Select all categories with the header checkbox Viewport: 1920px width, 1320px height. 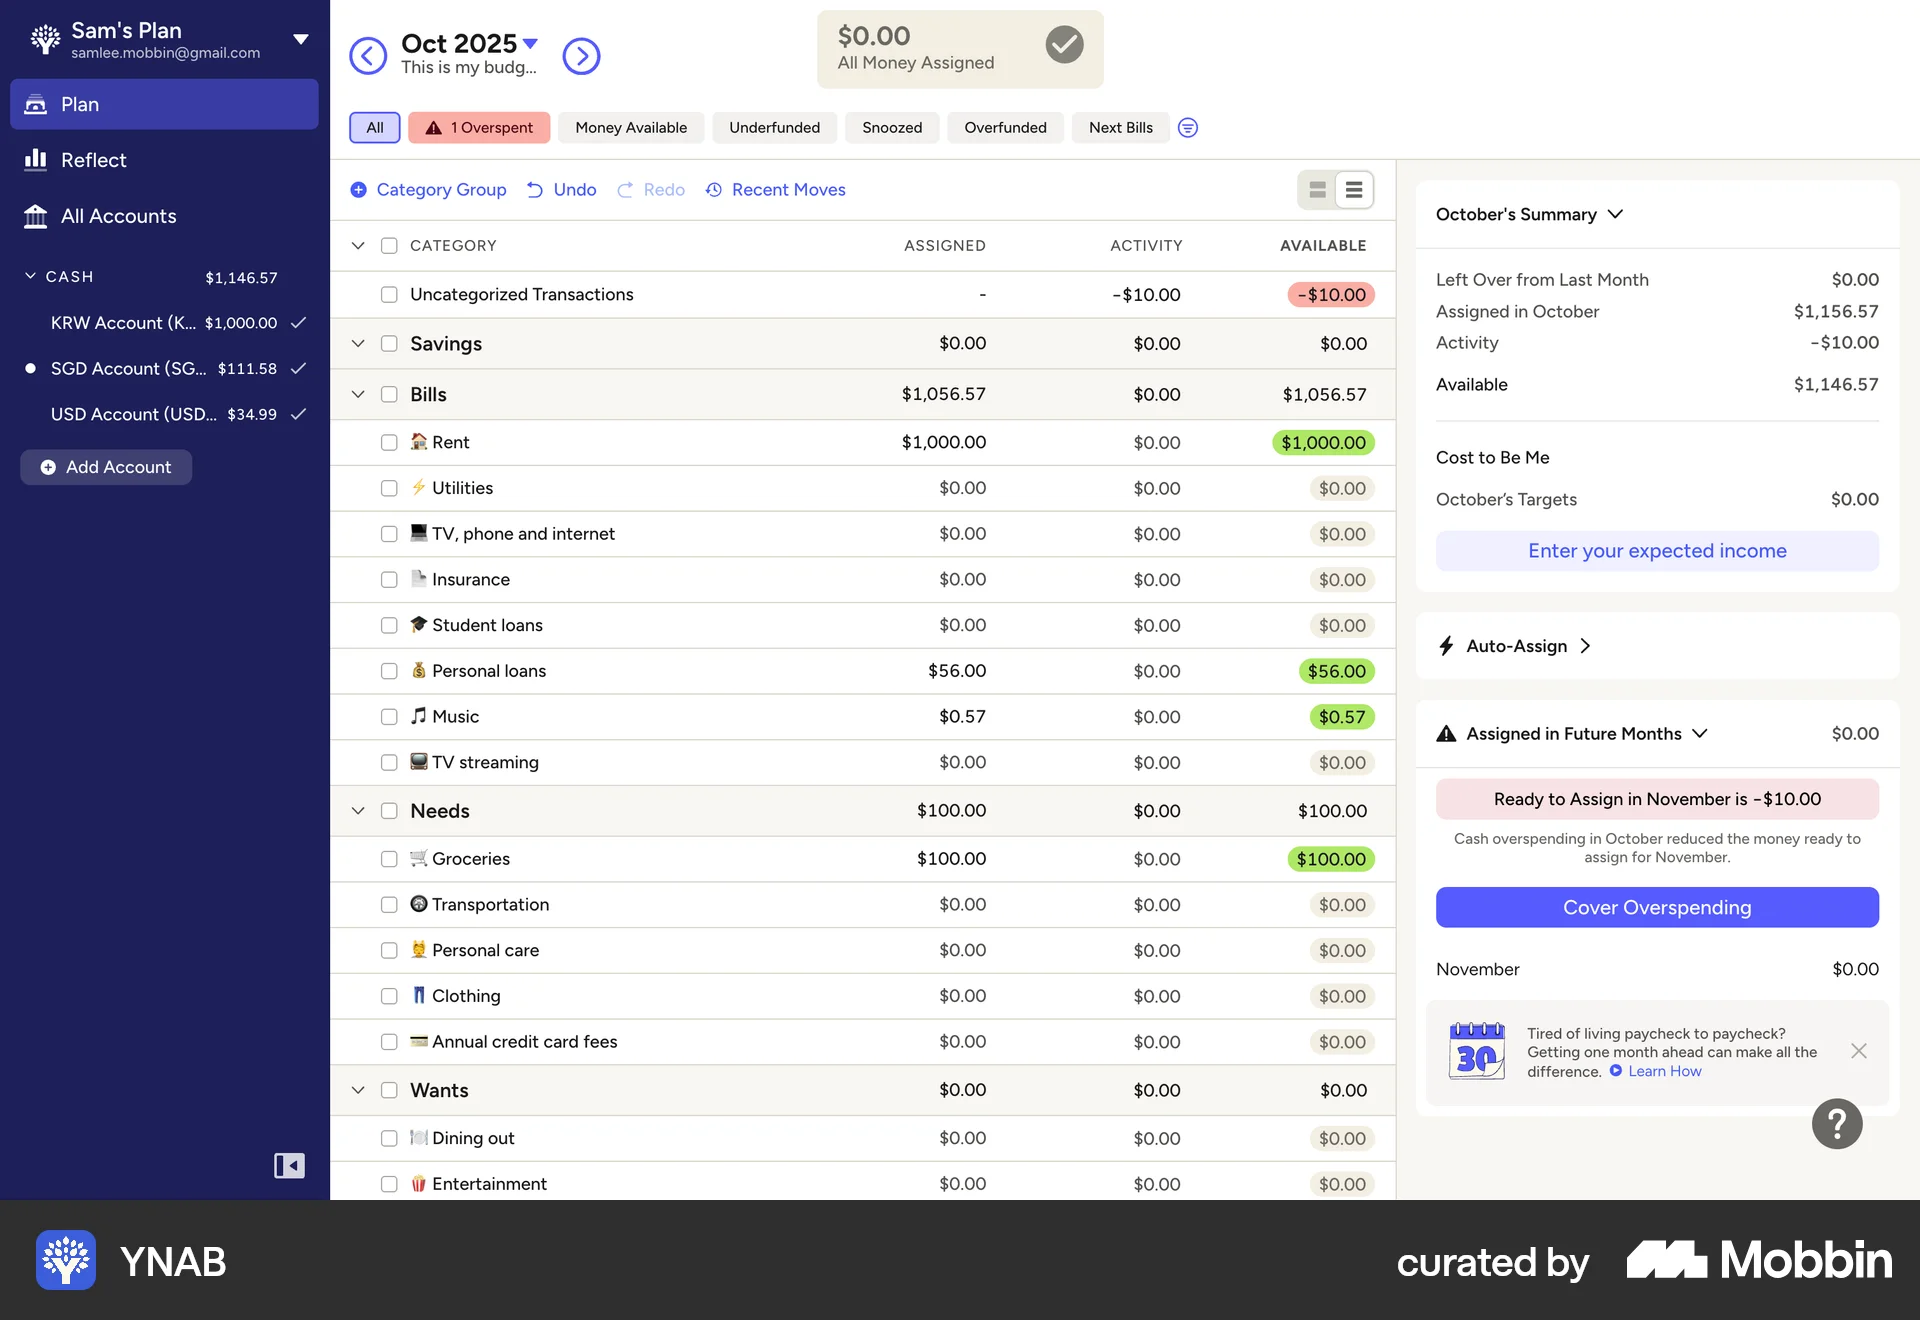(x=389, y=246)
